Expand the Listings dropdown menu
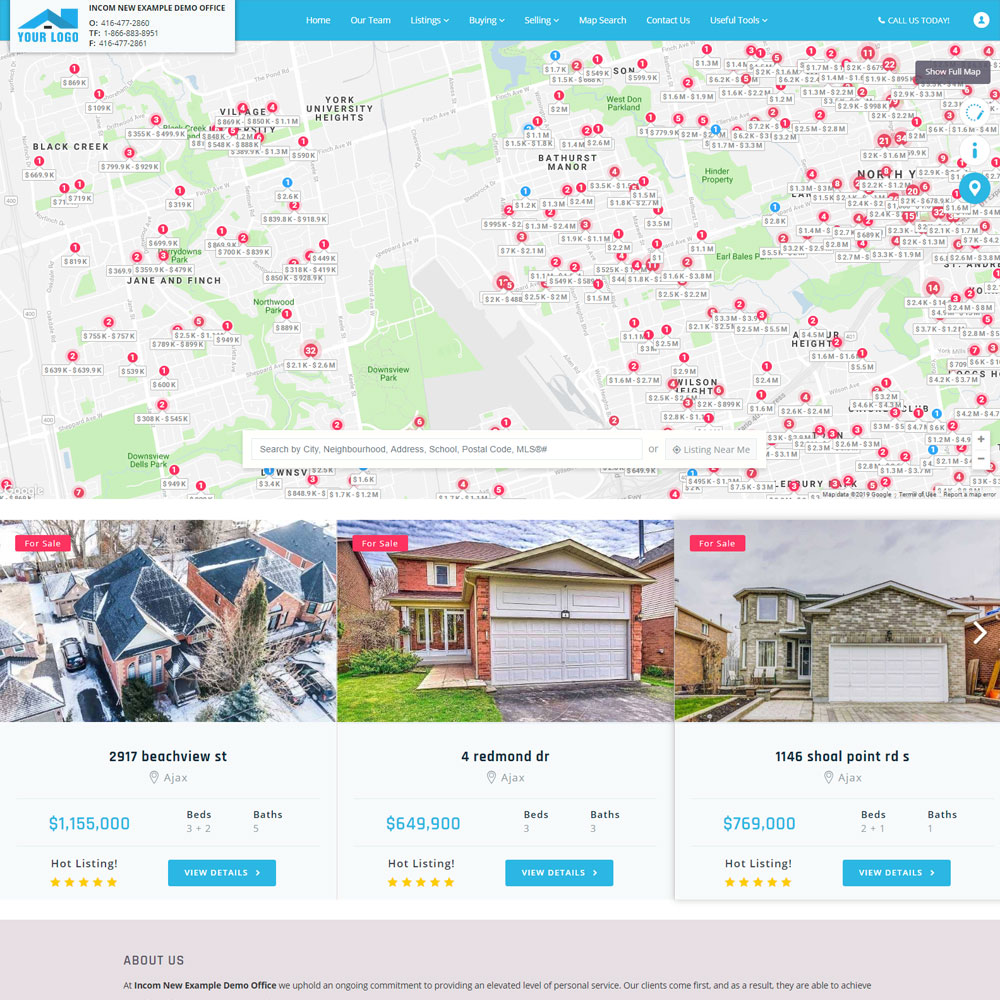The width and height of the screenshot is (1000, 1000). click(429, 20)
